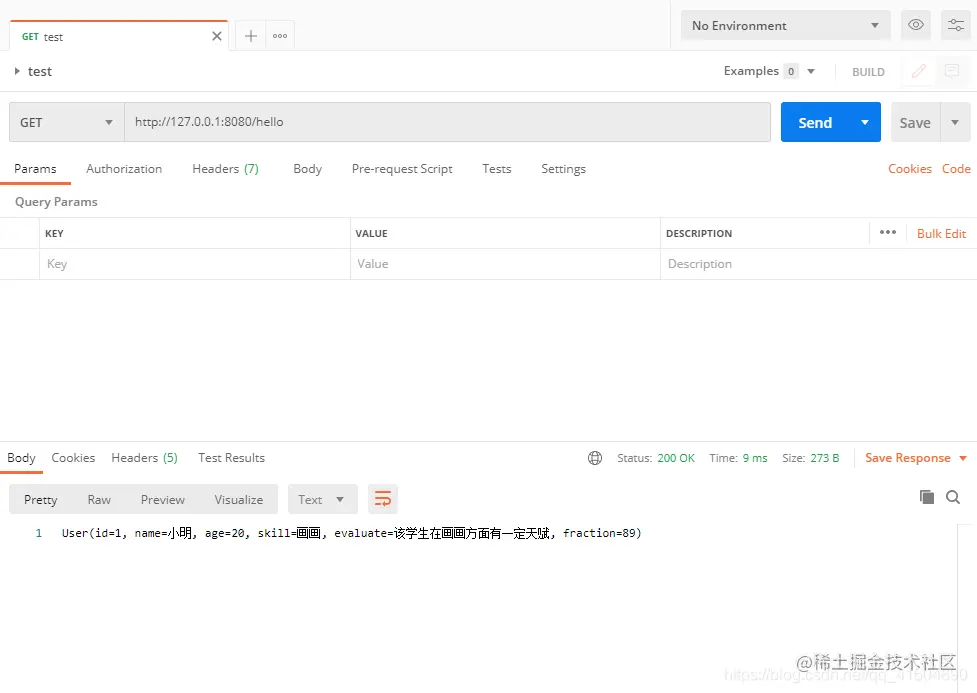Viewport: 977px width, 693px height.
Task: Open more options beside Bulk Edit
Action: [887, 233]
